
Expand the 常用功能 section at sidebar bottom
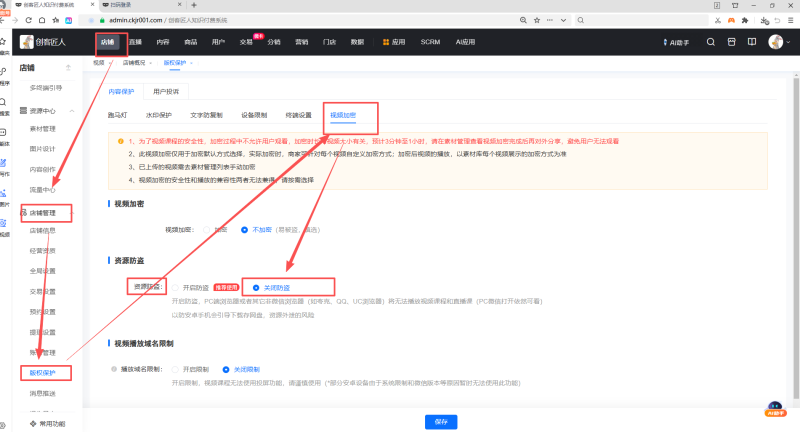click(45, 424)
